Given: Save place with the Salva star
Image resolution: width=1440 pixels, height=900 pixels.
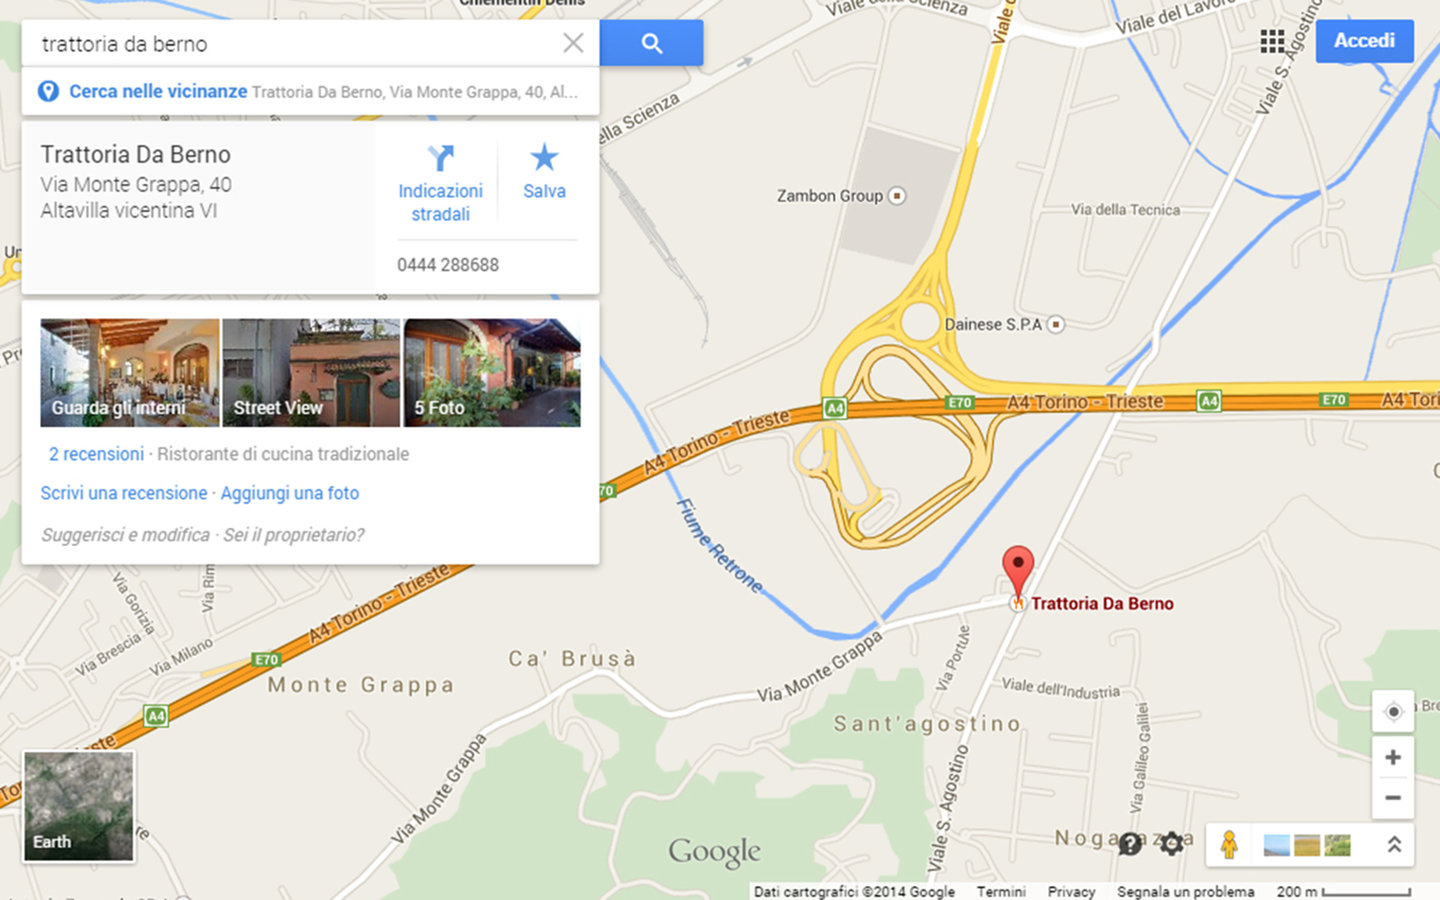Looking at the screenshot, I should coord(544,157).
